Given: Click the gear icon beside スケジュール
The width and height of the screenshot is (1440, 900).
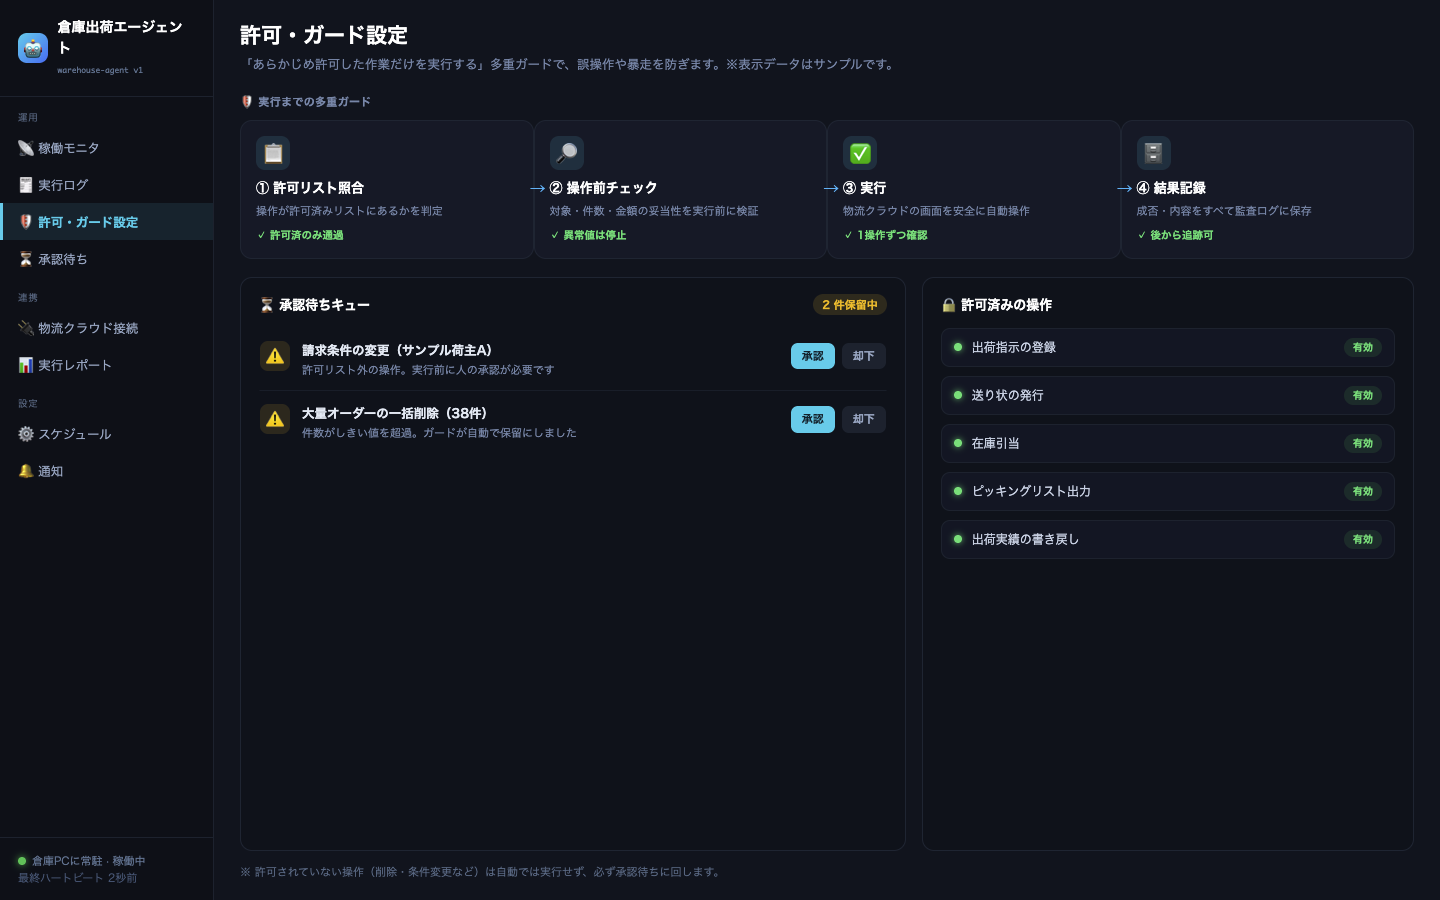Looking at the screenshot, I should pyautogui.click(x=26, y=434).
